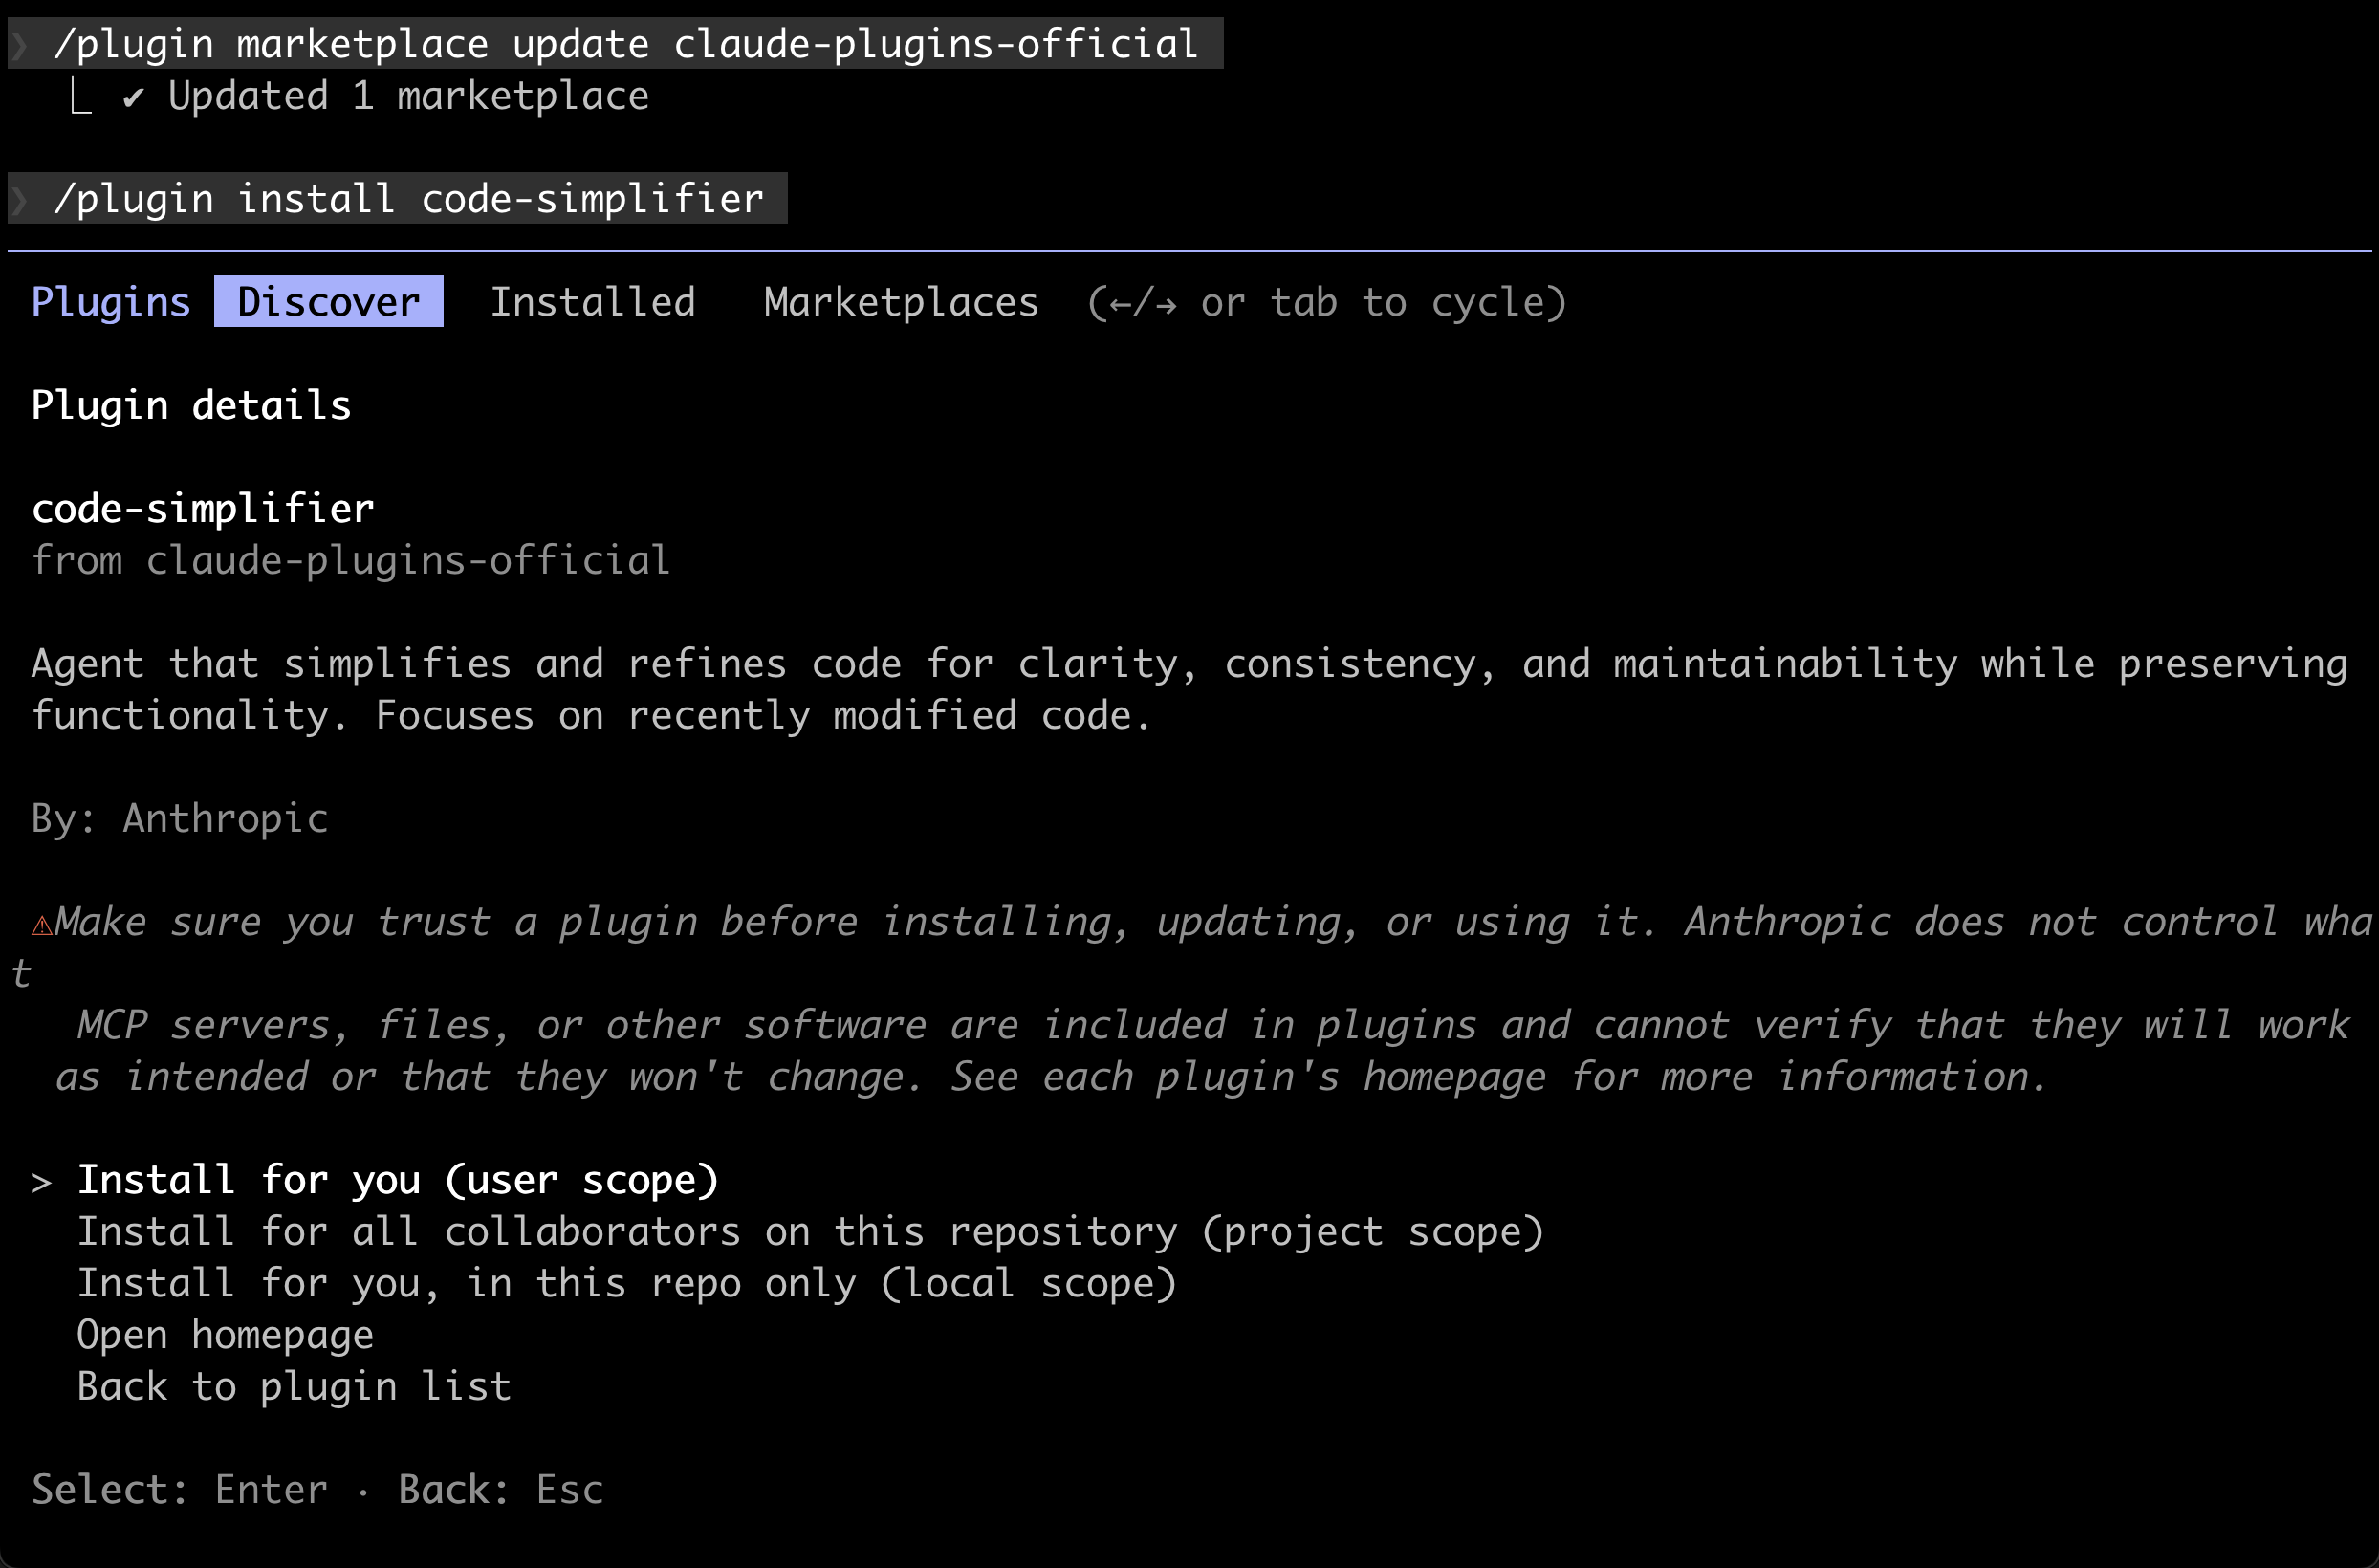Screen dimensions: 2379x1568
Task: Click the plugin name code-simplifier heading
Action: pyautogui.click(x=202, y=508)
